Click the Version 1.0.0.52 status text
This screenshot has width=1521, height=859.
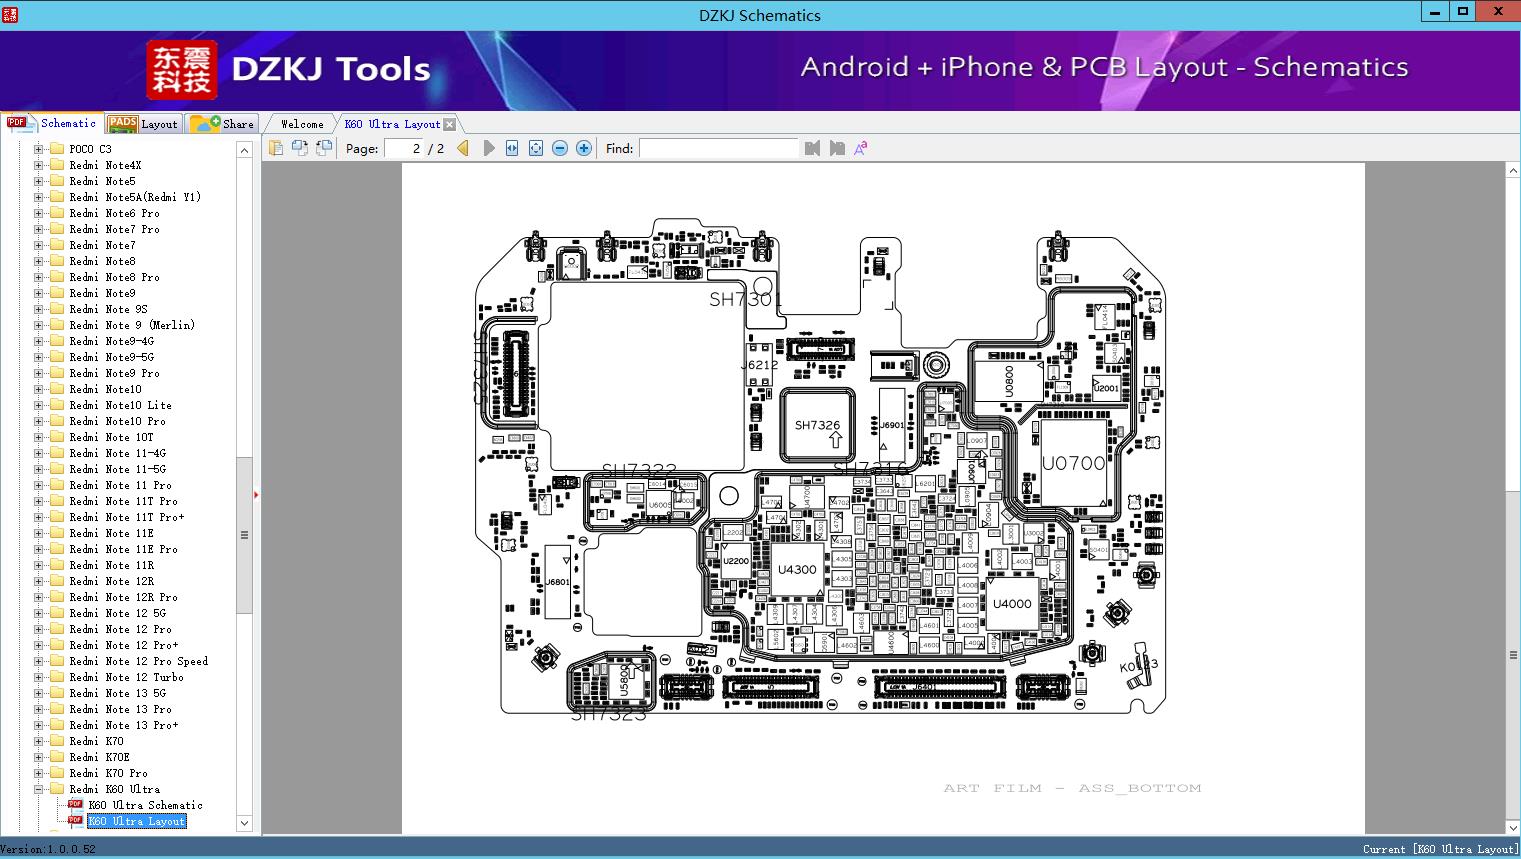(49, 849)
